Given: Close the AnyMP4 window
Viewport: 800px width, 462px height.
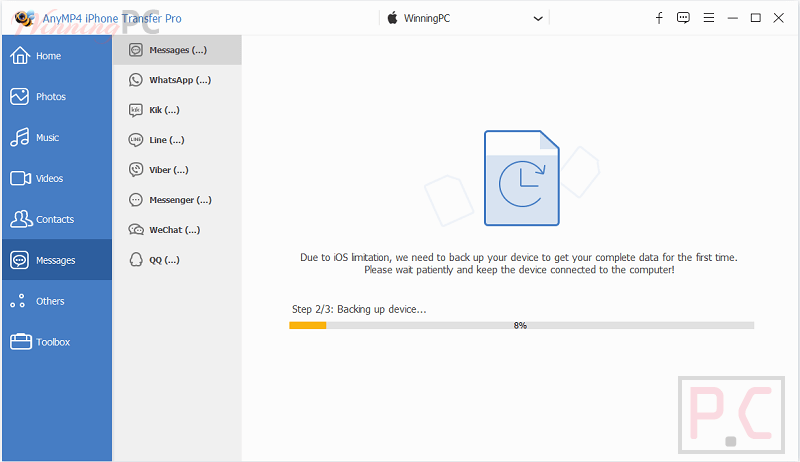Looking at the screenshot, I should click(779, 18).
